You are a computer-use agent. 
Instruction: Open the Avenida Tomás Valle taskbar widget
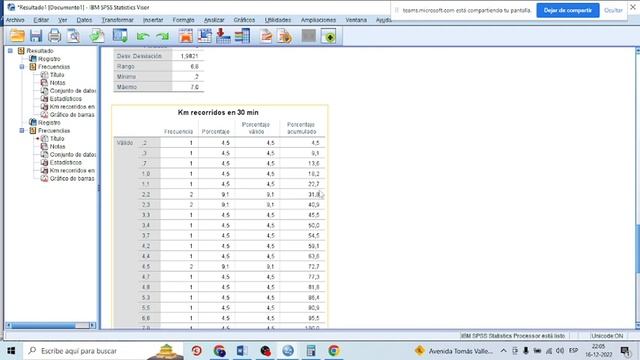tap(454, 351)
